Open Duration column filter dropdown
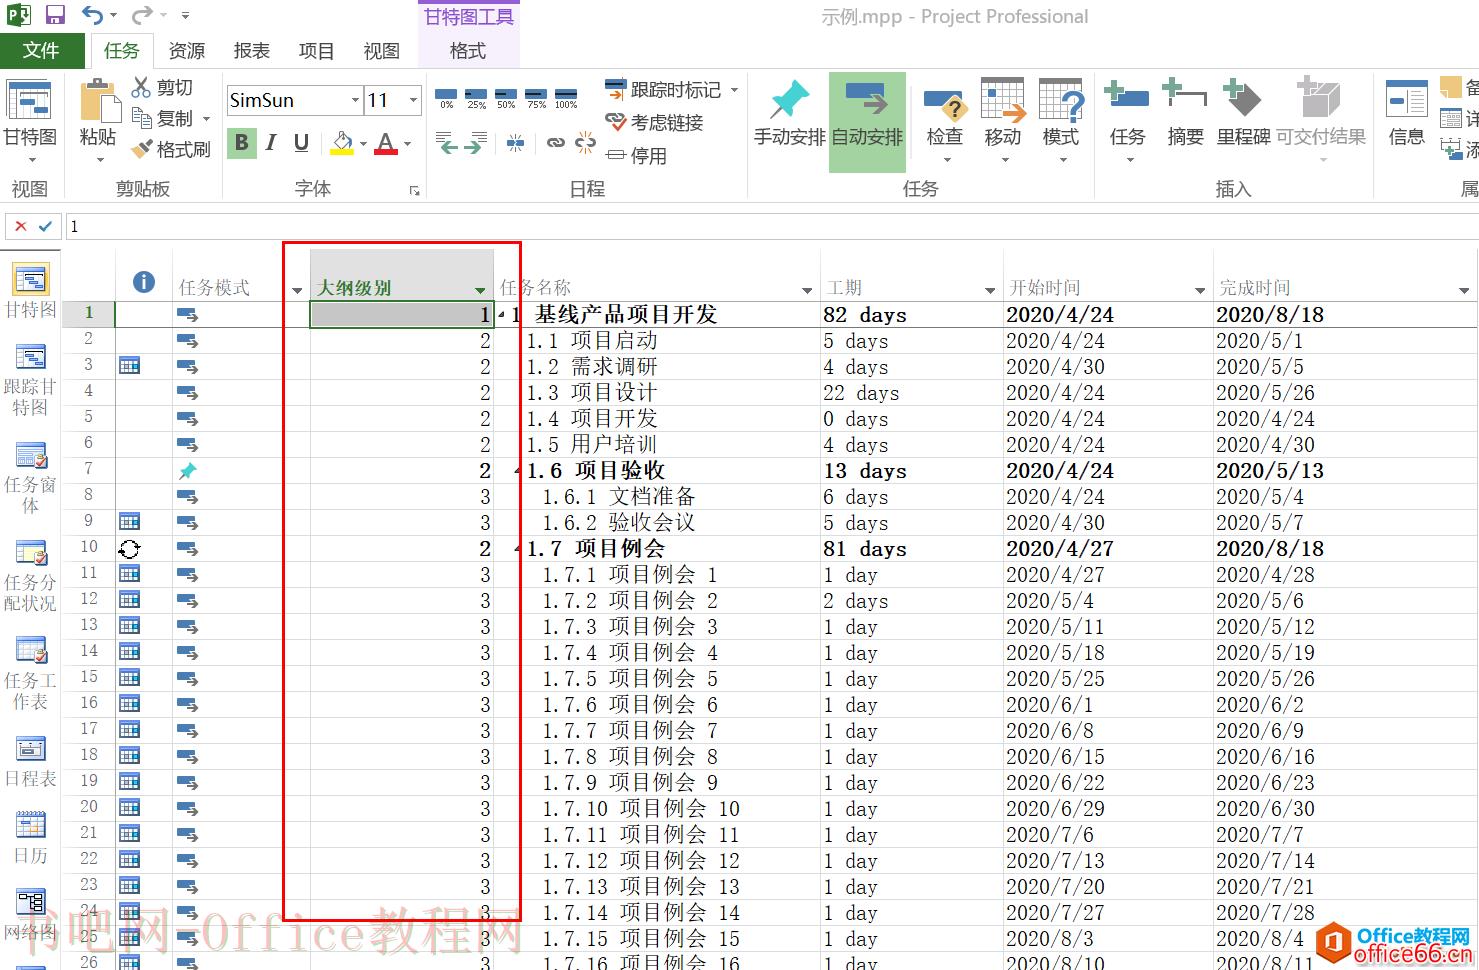1479x970 pixels. click(990, 290)
